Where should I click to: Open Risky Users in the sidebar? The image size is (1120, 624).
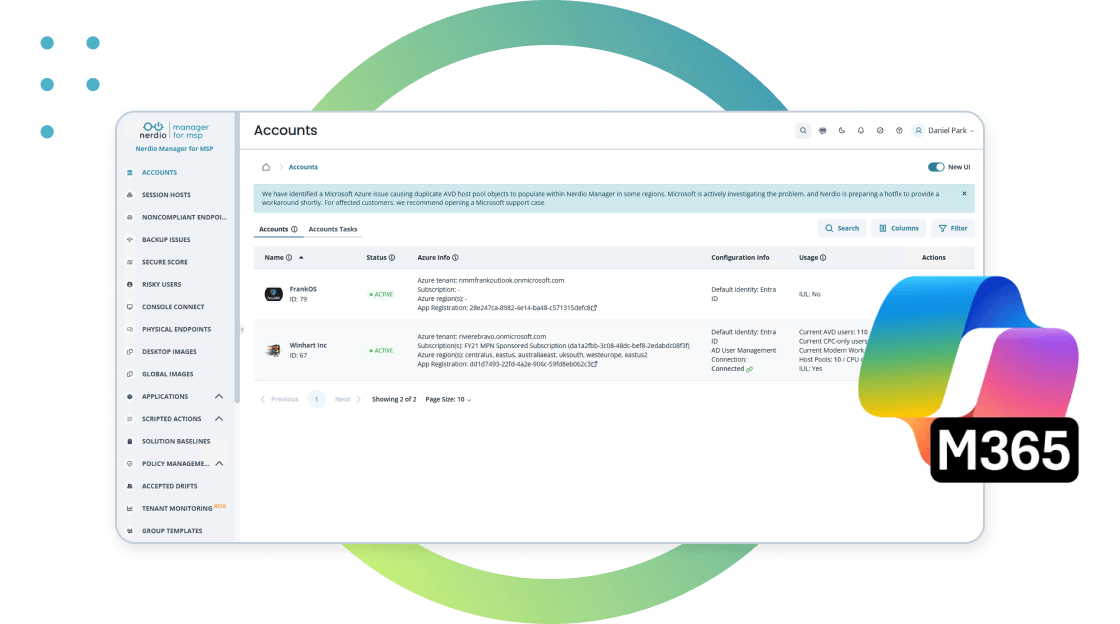[x=161, y=284]
